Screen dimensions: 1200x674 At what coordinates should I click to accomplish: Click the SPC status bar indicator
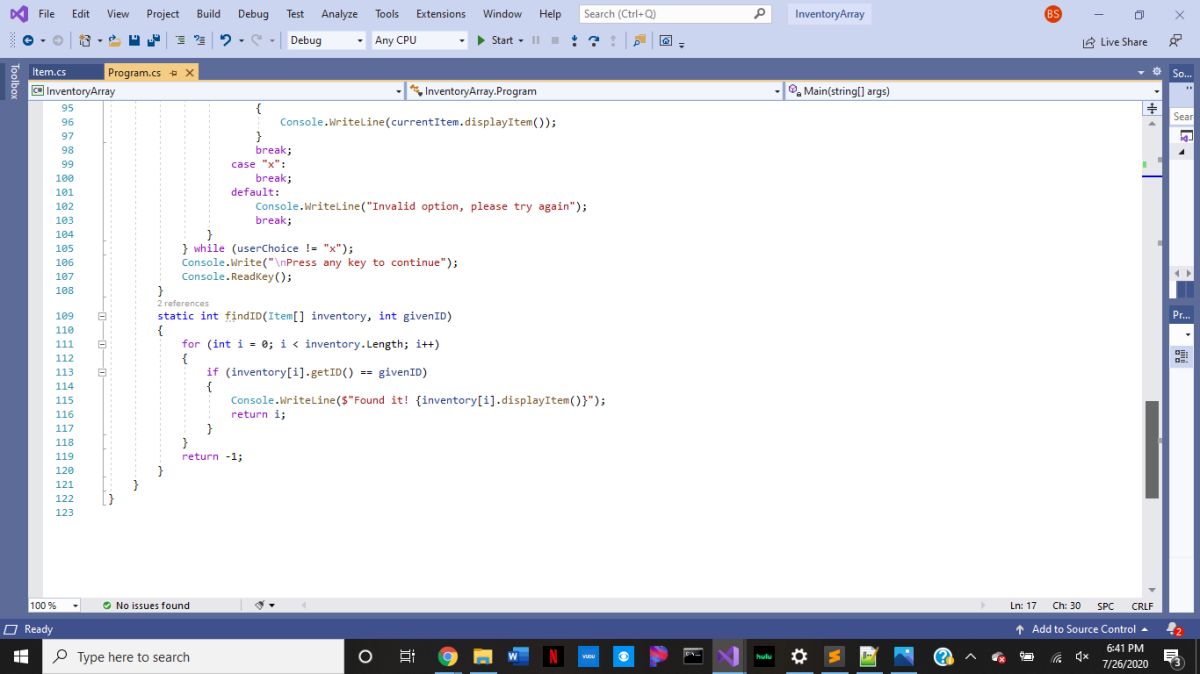point(1105,606)
